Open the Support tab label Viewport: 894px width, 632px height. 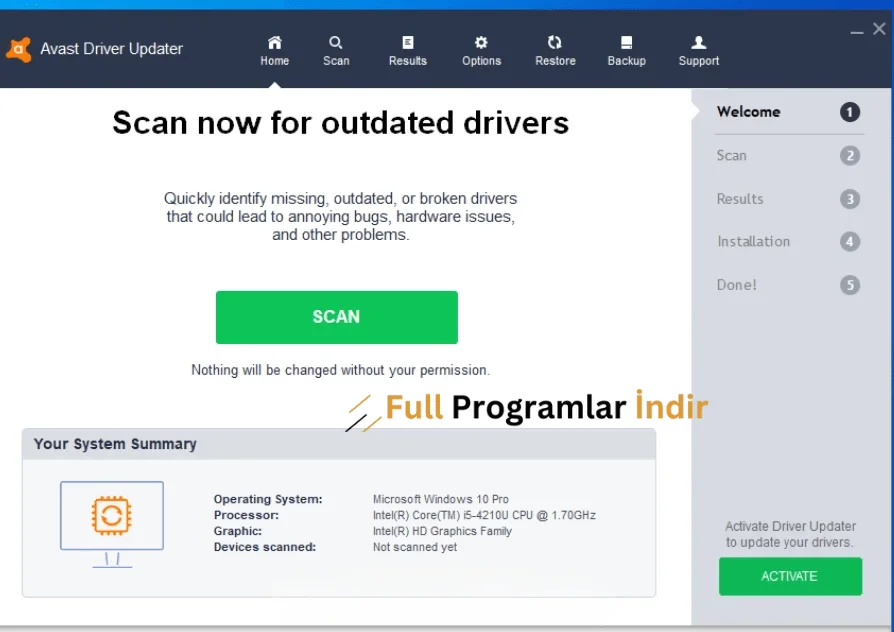(698, 60)
